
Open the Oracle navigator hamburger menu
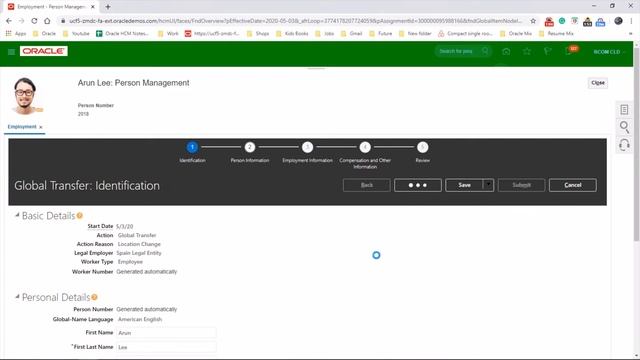tap(11, 51)
